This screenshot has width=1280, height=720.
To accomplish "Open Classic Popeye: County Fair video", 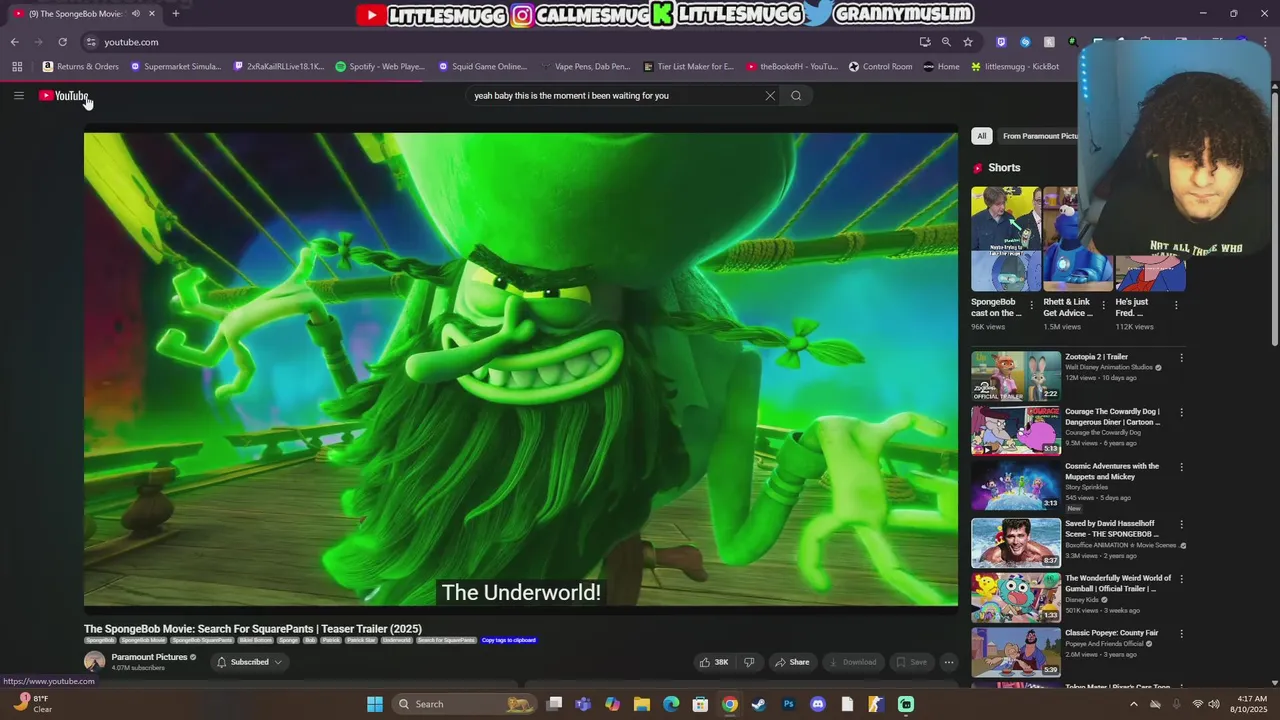I will click(x=1016, y=653).
